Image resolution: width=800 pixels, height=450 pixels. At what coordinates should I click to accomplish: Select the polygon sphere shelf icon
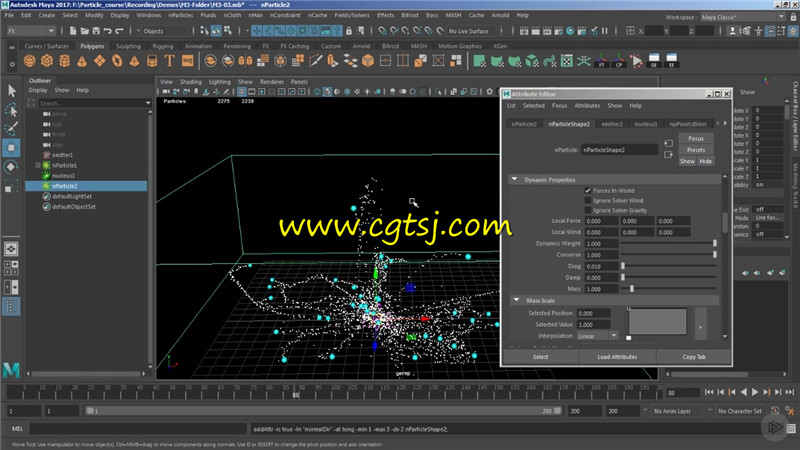[x=30, y=61]
